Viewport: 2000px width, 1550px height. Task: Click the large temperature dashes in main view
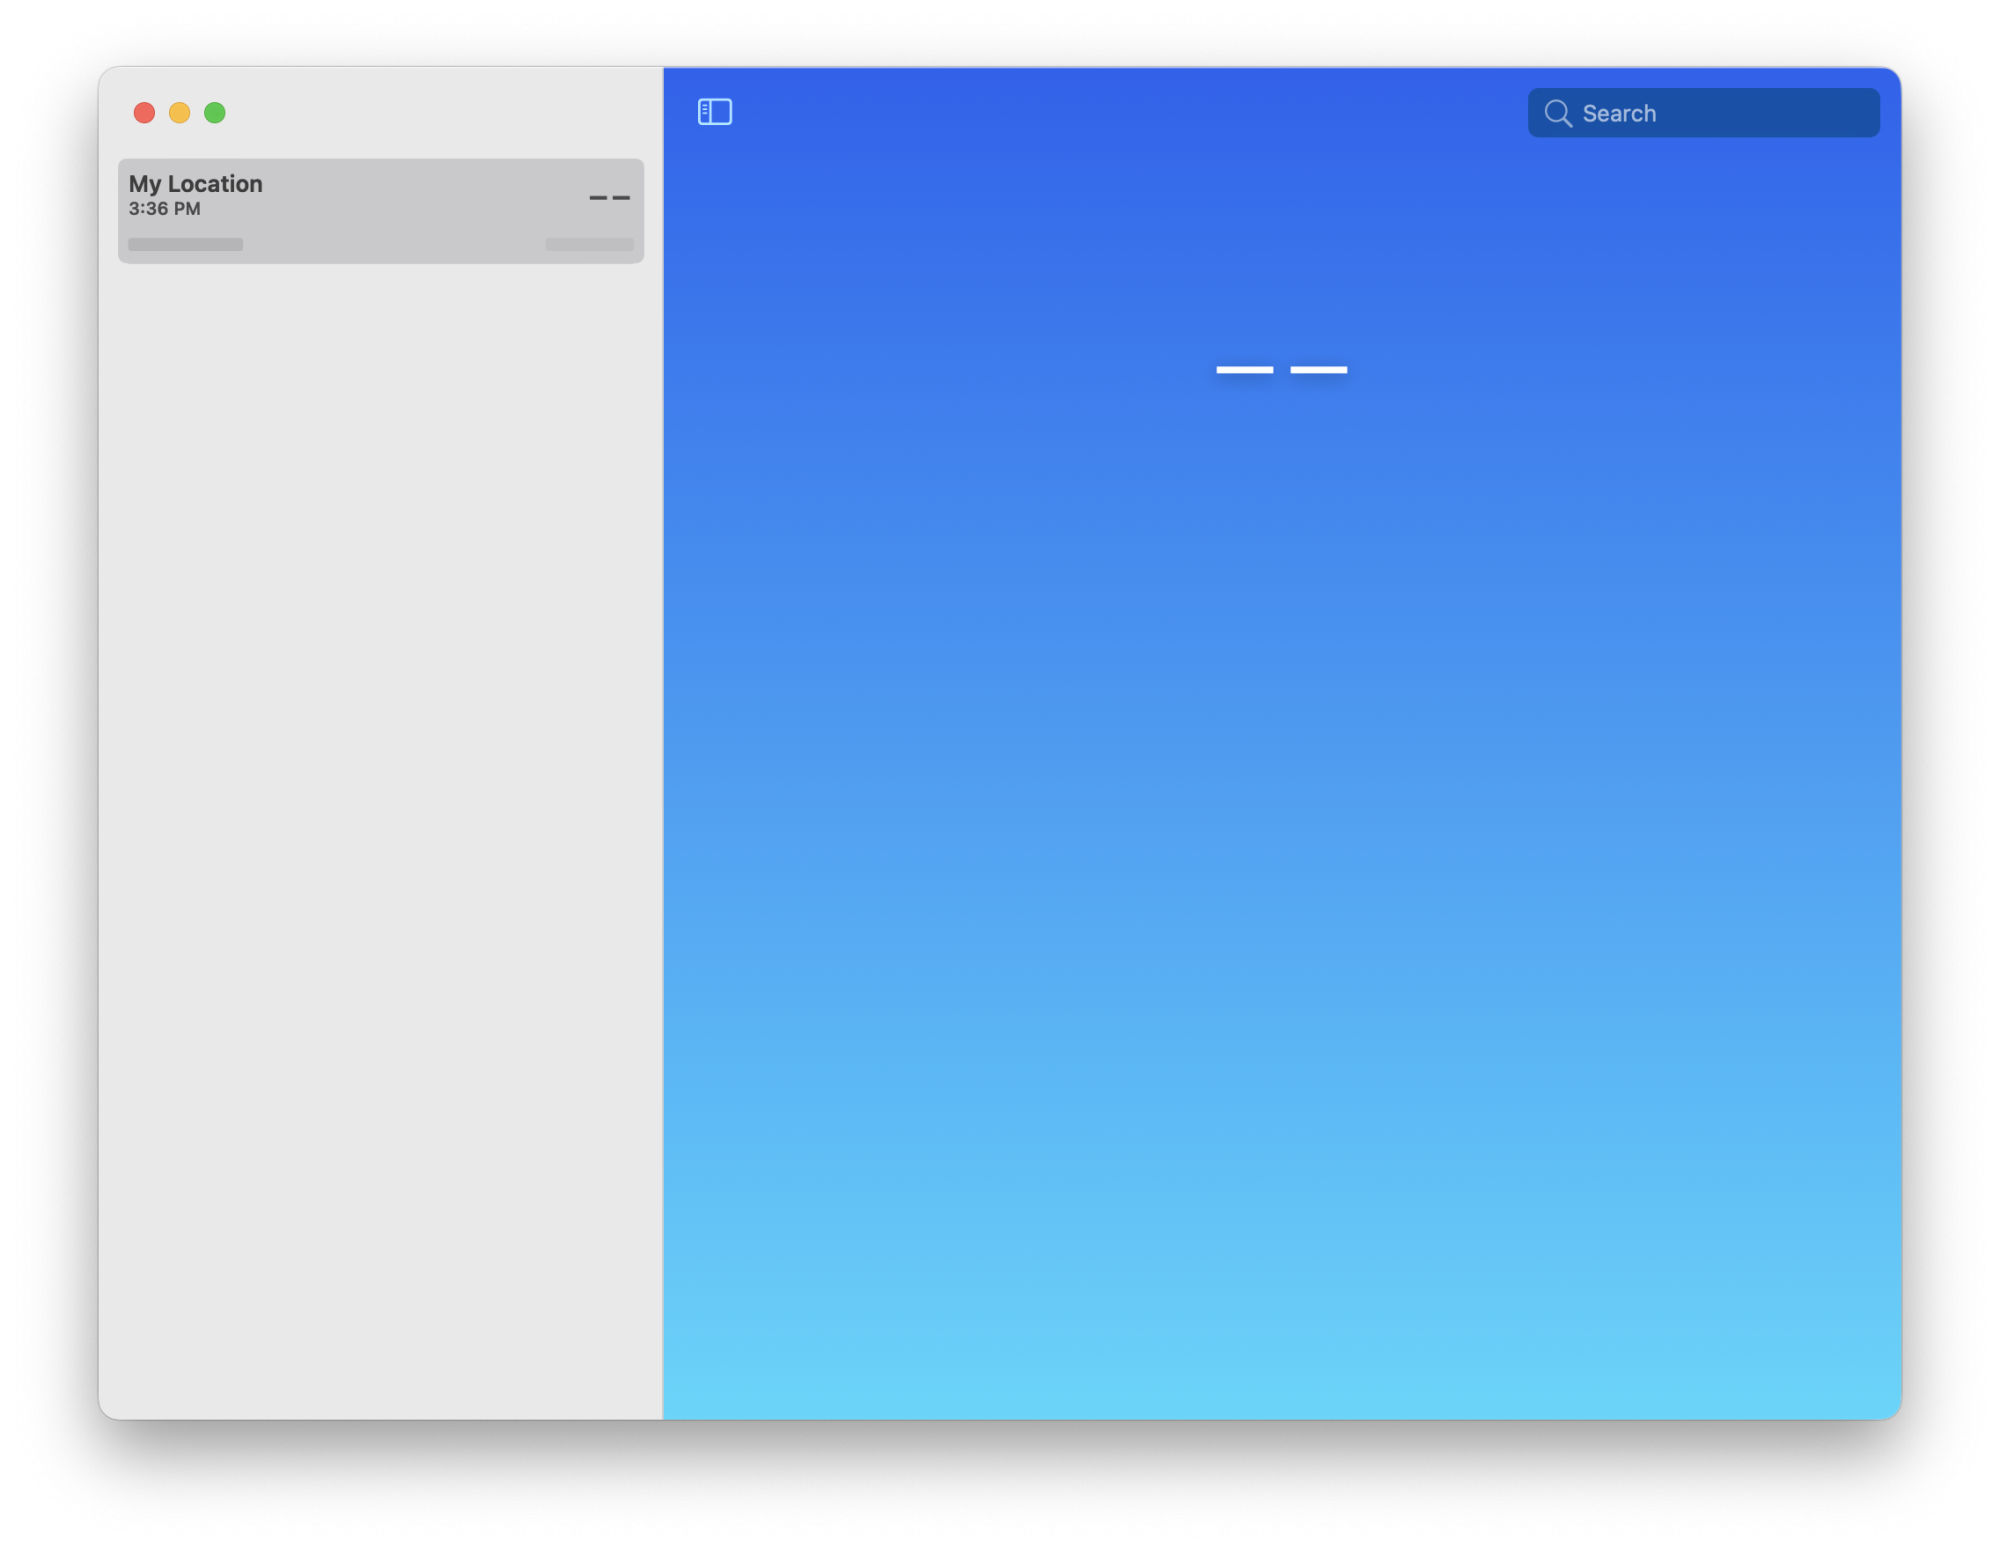(x=1281, y=370)
